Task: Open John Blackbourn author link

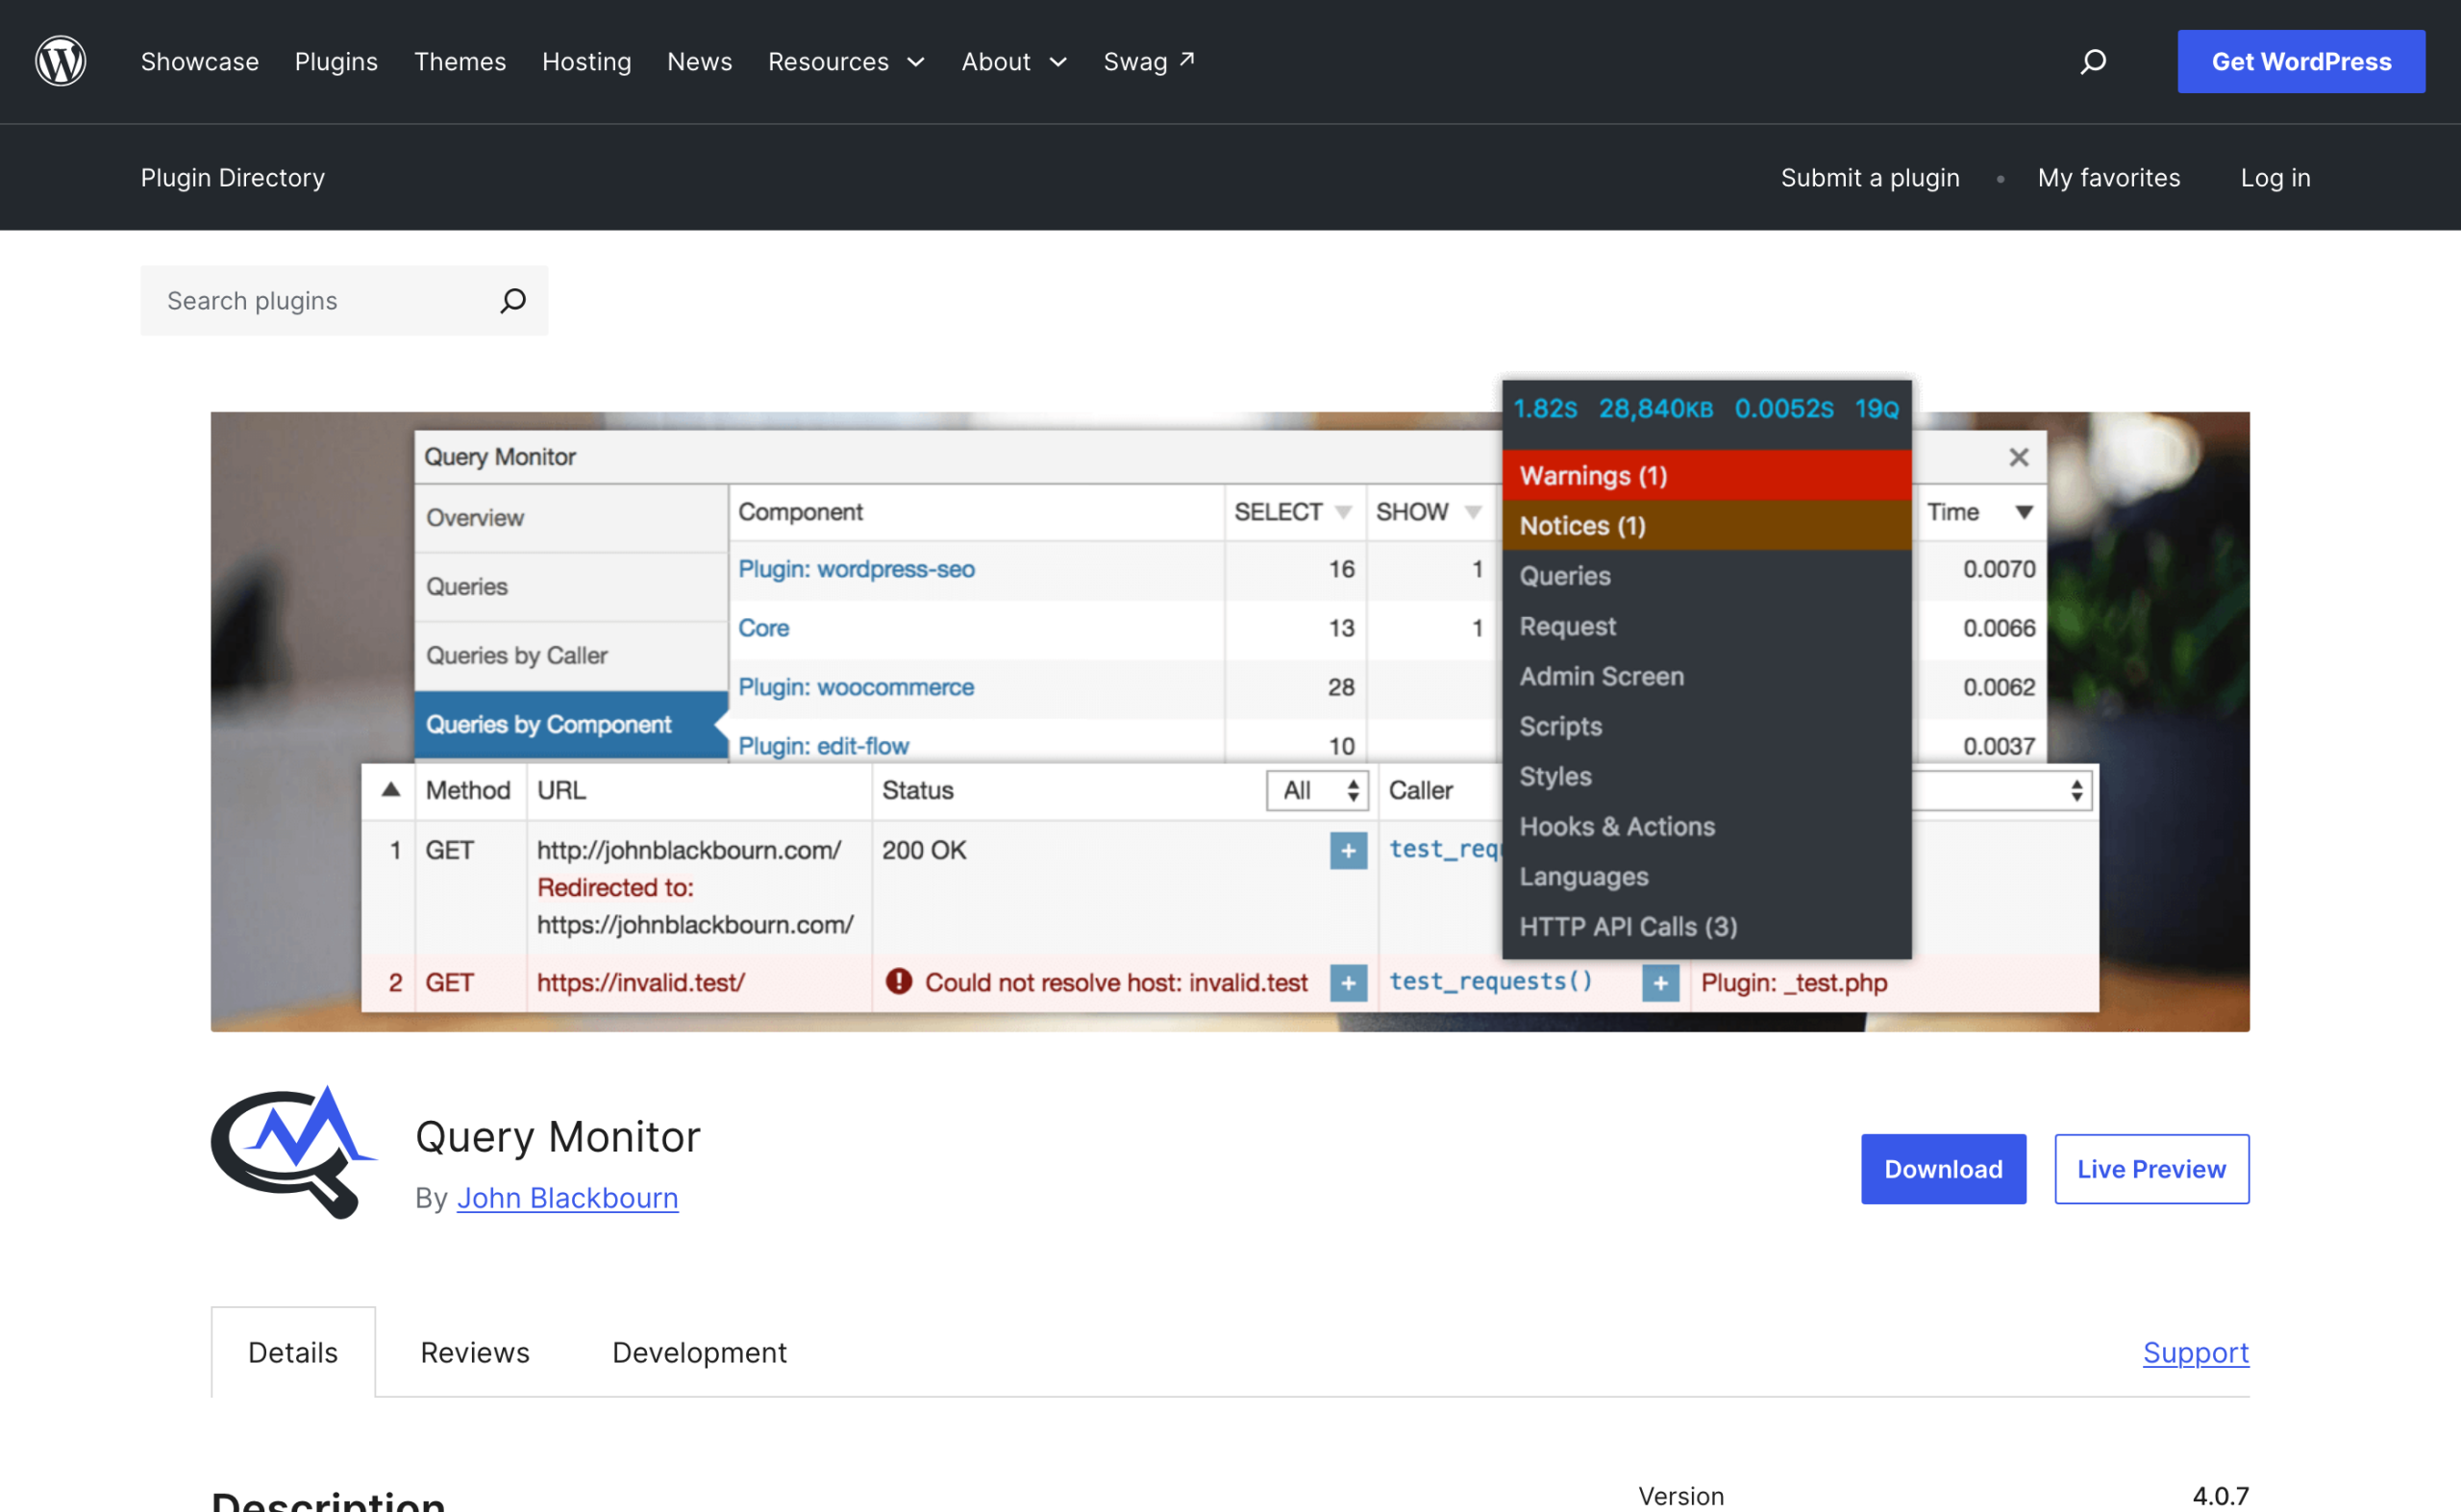Action: coord(568,1198)
